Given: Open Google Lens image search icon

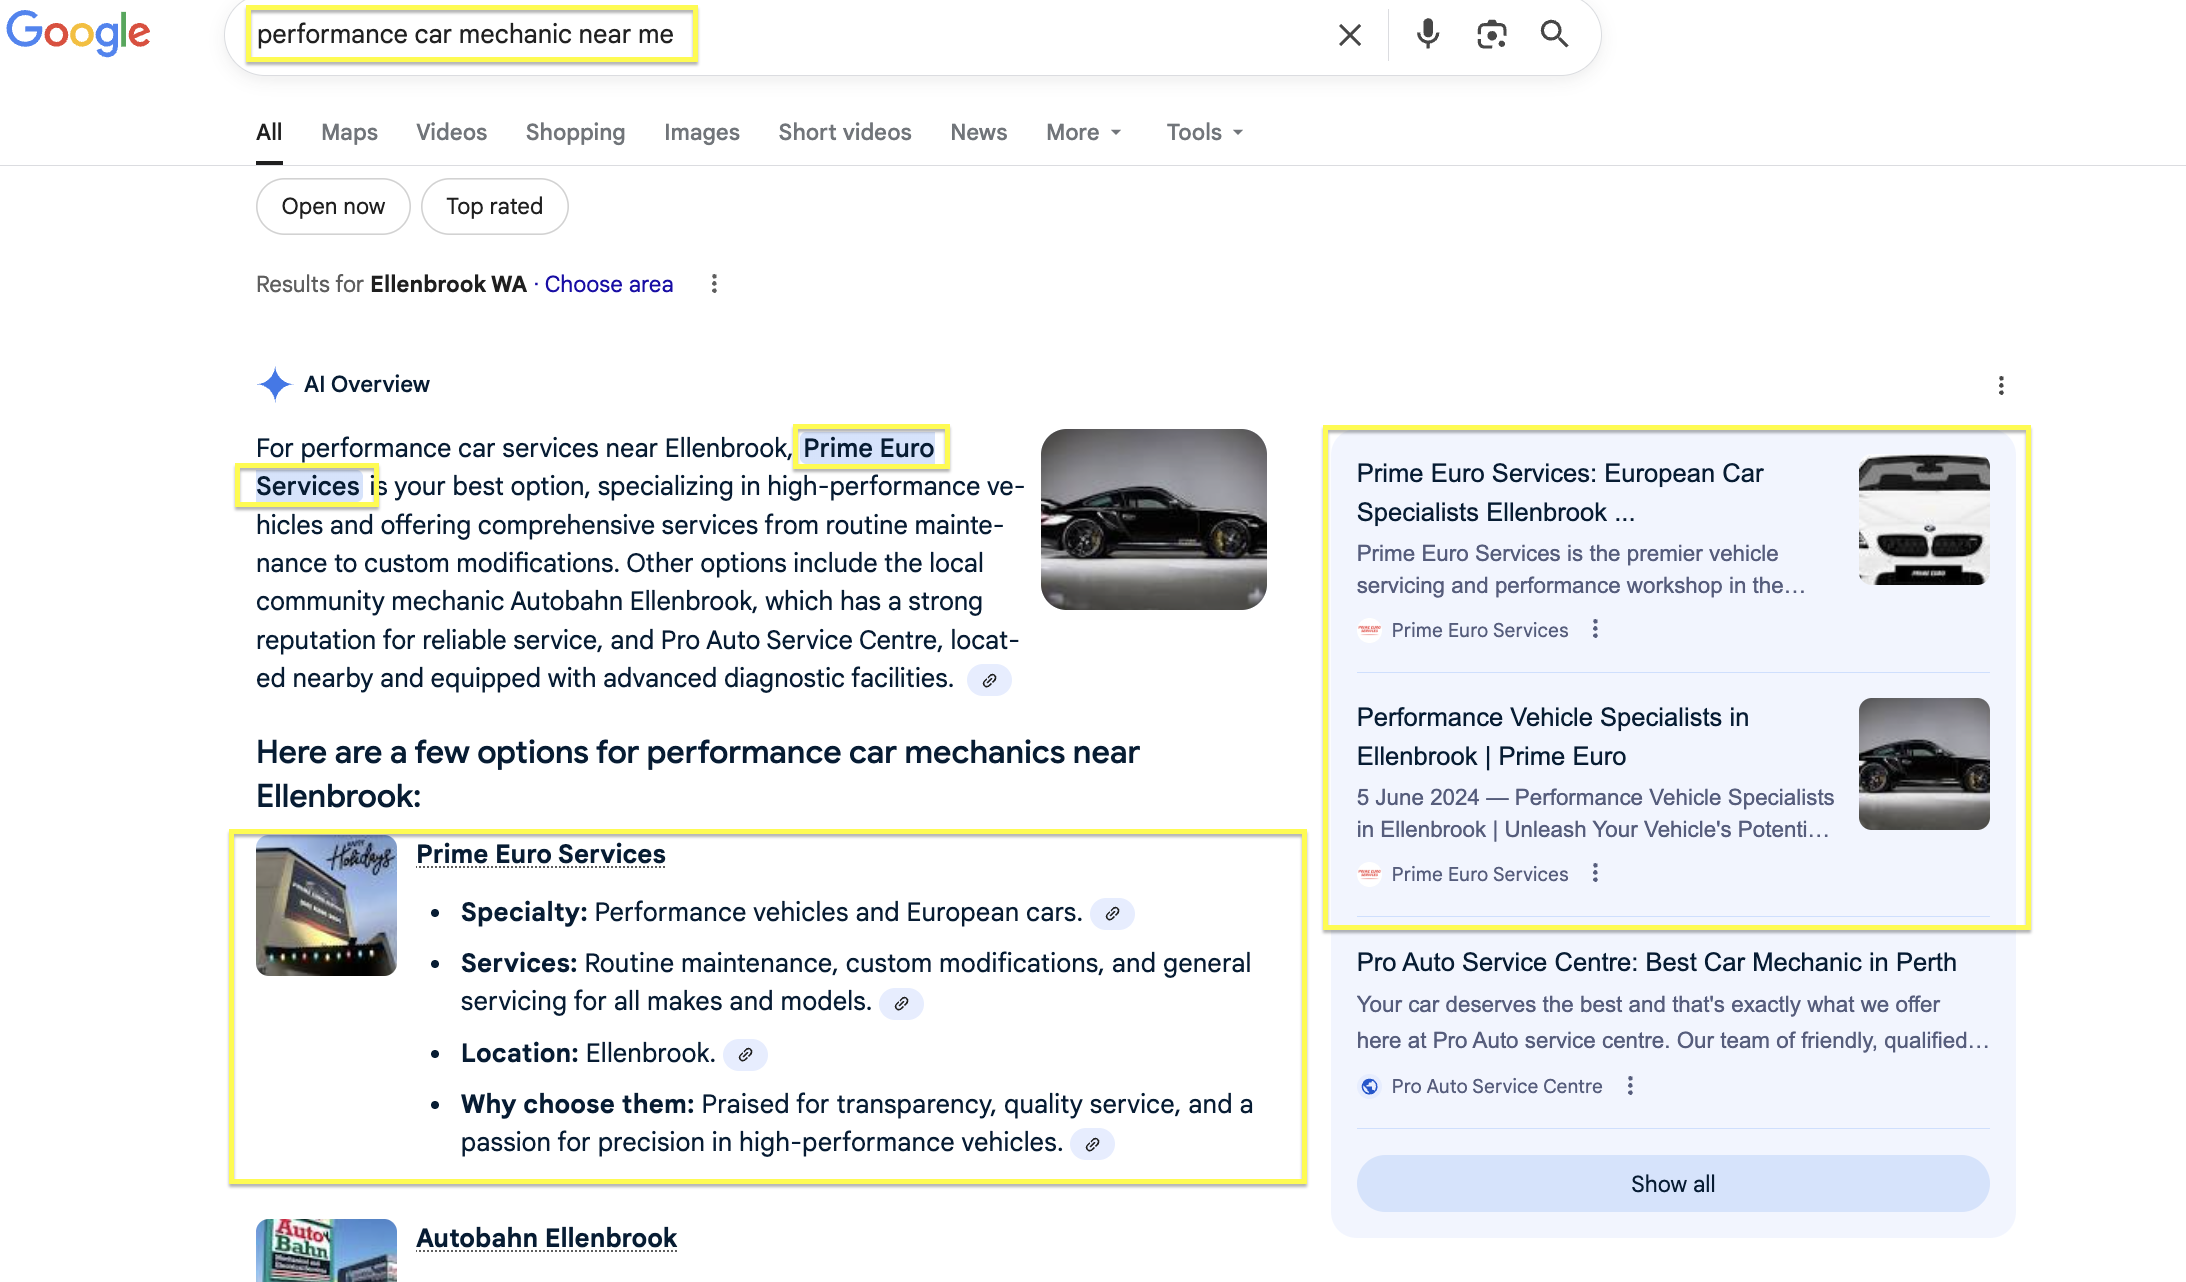Looking at the screenshot, I should click(x=1491, y=35).
